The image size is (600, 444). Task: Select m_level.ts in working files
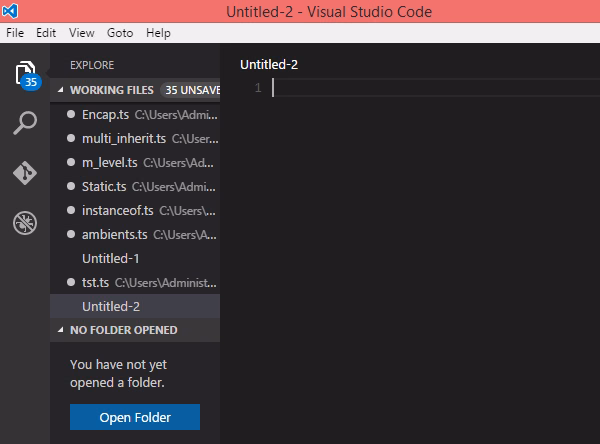pyautogui.click(x=135, y=163)
